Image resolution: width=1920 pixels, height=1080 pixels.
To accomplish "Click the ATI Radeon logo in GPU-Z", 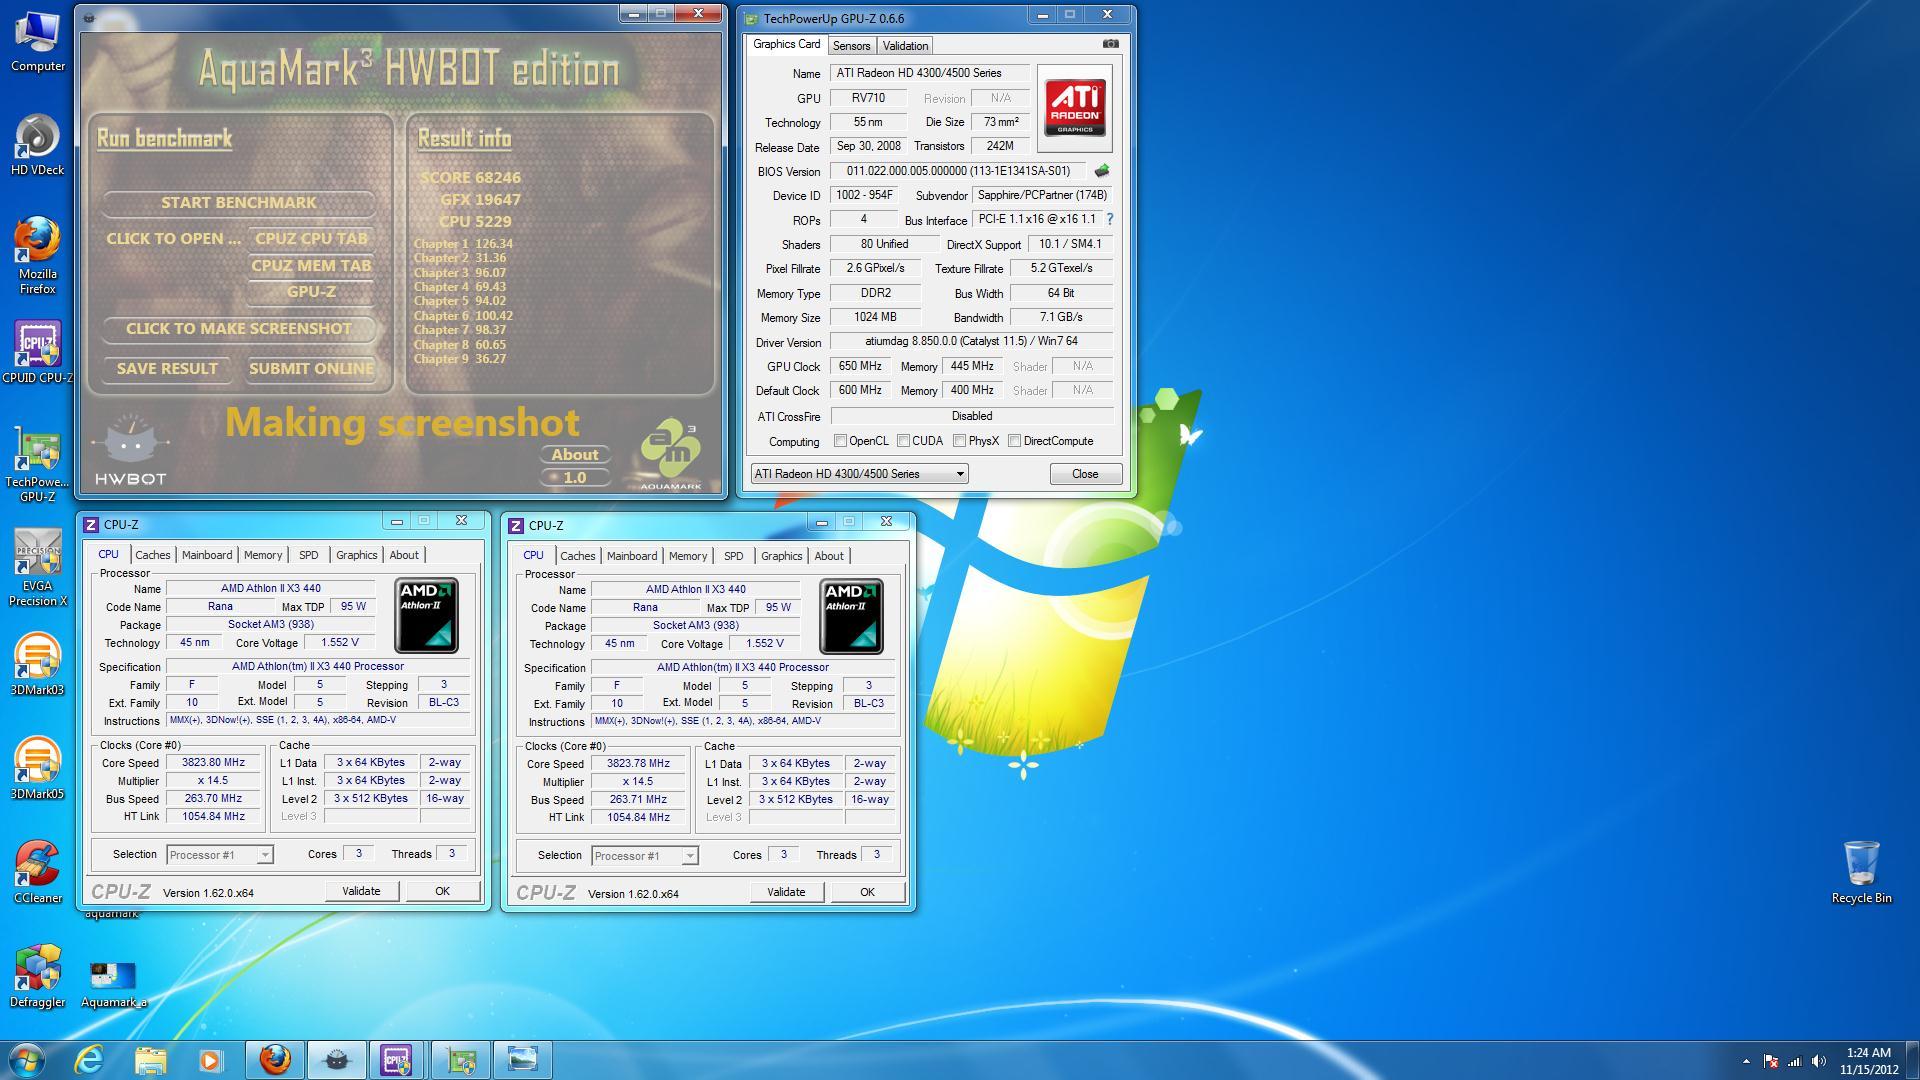I will click(1075, 108).
